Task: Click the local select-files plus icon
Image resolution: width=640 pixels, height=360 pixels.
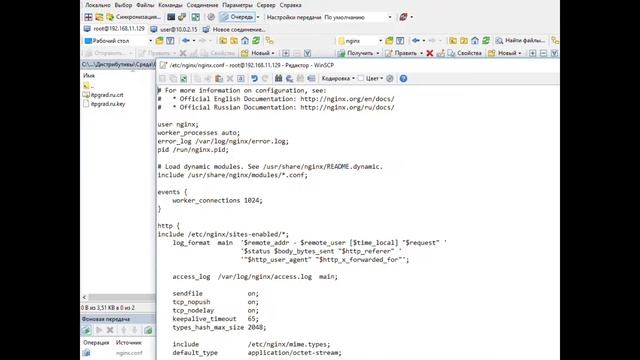Action: (286, 53)
